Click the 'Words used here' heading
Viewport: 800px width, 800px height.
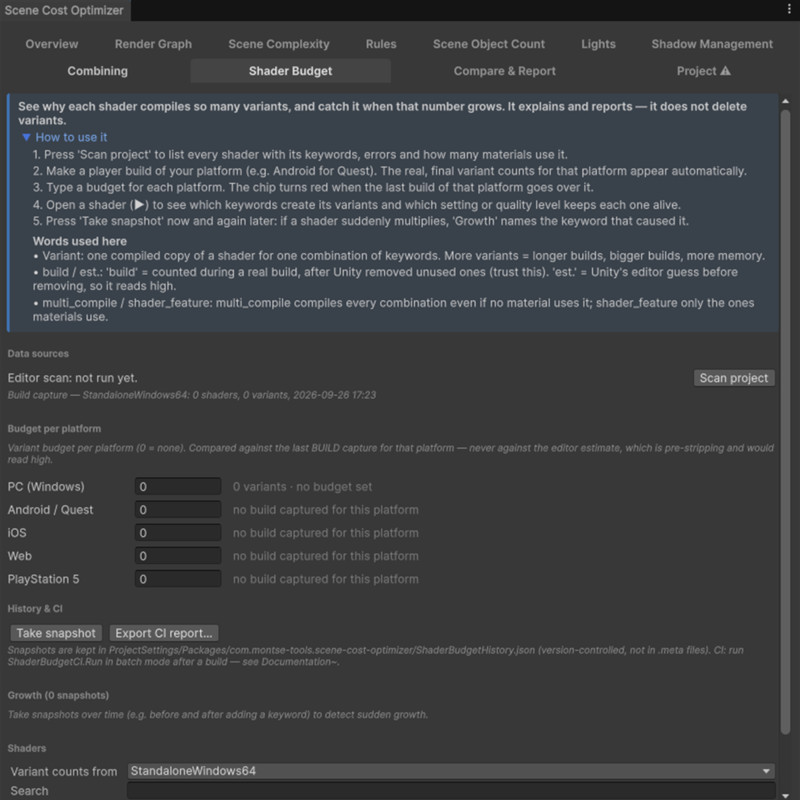pyautogui.click(x=80, y=241)
